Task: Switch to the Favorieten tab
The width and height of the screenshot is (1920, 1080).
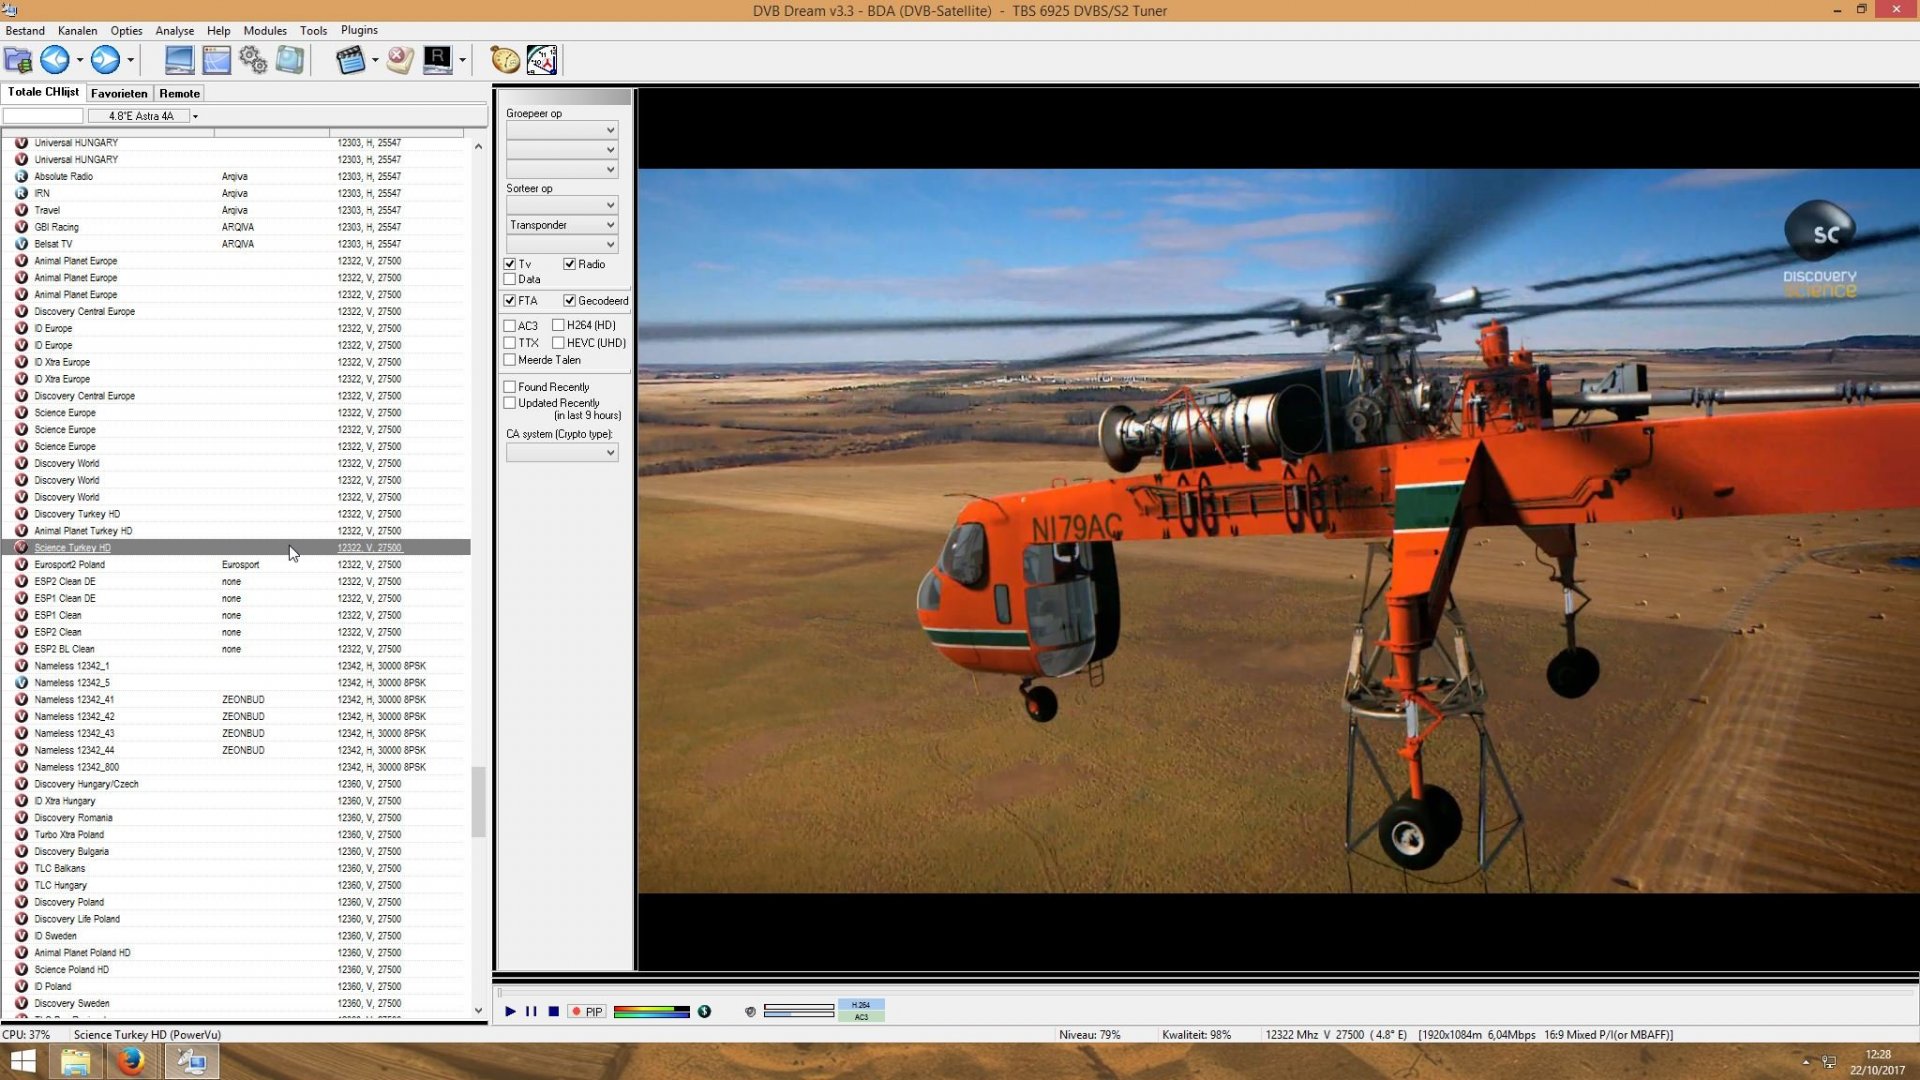Action: click(x=118, y=93)
